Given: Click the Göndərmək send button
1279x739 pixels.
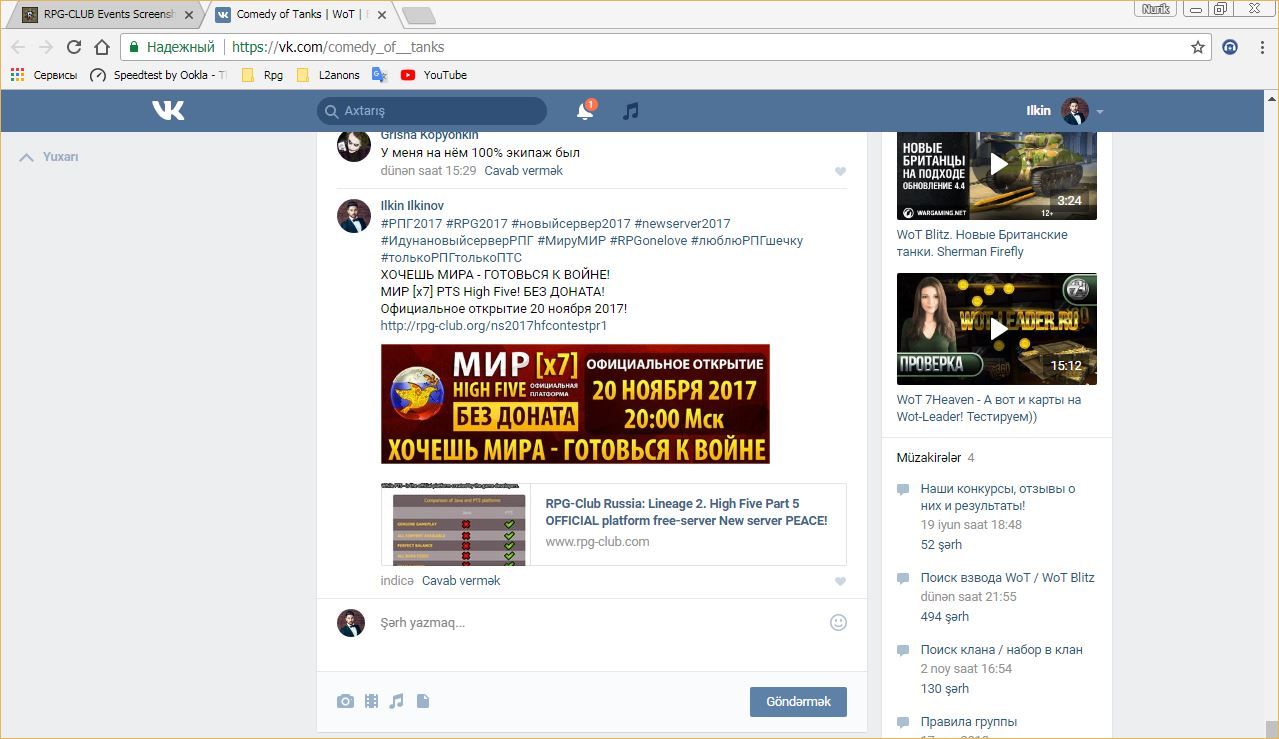Looking at the screenshot, I should coord(798,702).
